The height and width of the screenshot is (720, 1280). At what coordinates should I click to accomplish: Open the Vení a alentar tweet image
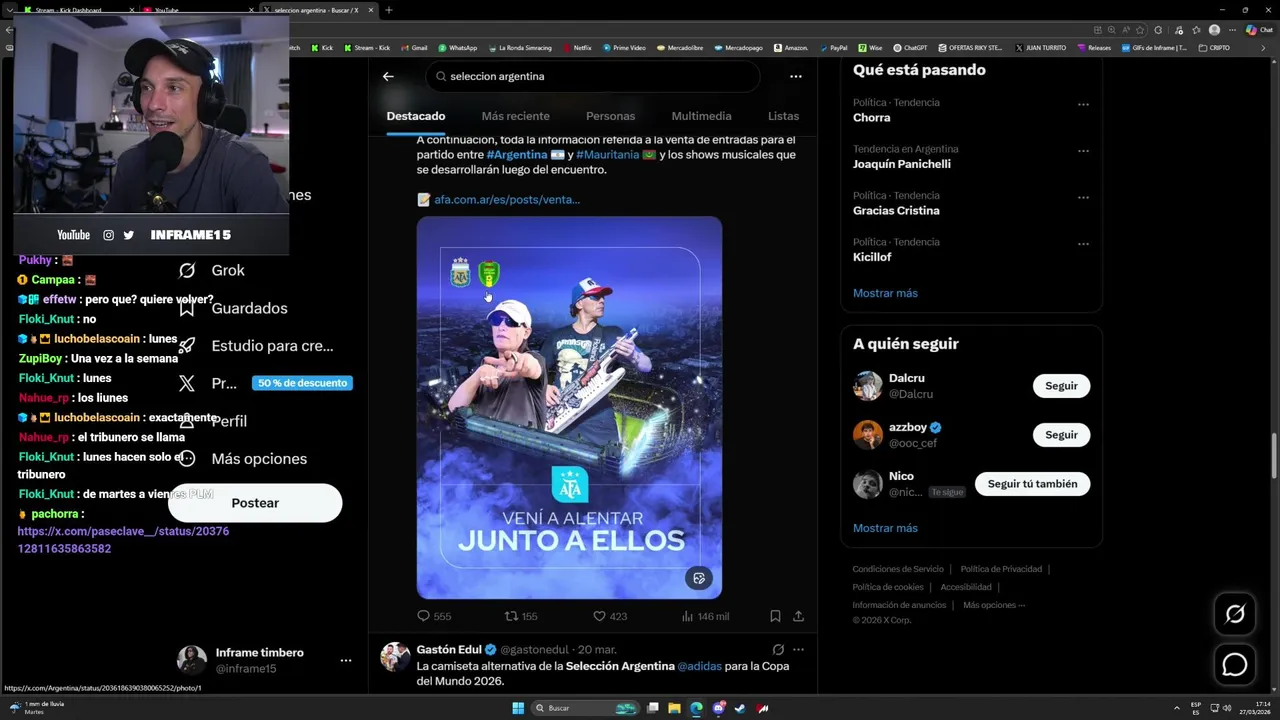coord(569,407)
